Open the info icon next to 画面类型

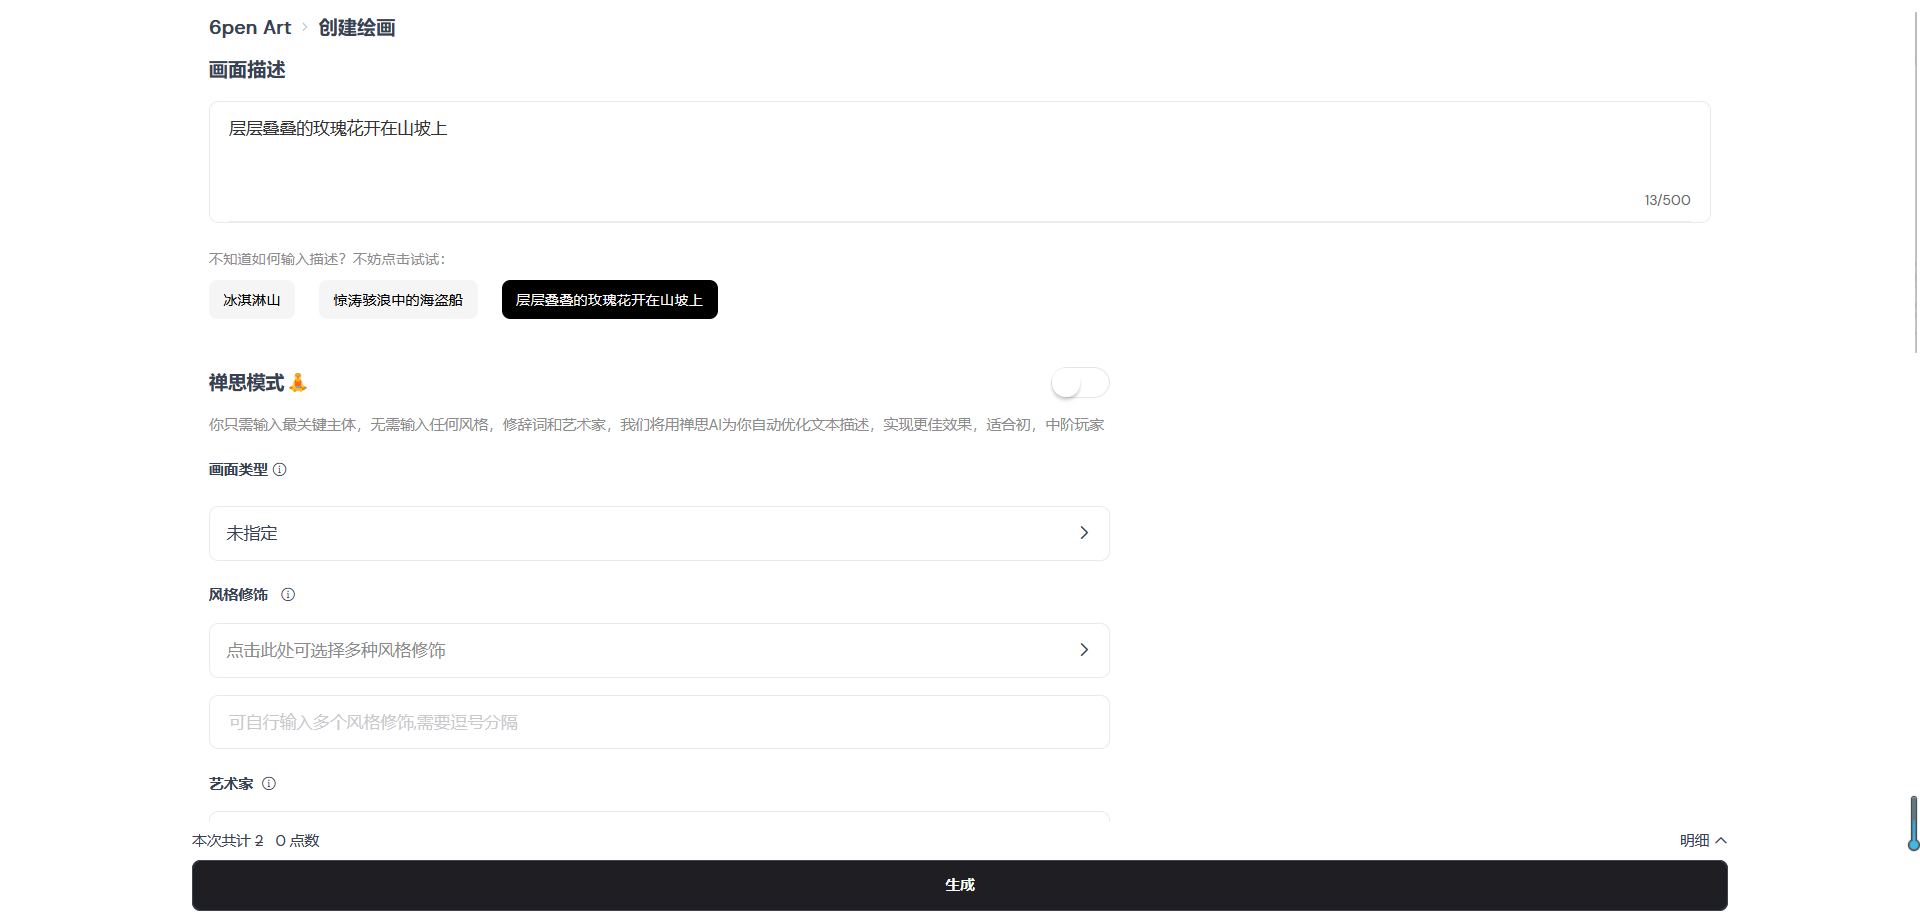[x=280, y=469]
